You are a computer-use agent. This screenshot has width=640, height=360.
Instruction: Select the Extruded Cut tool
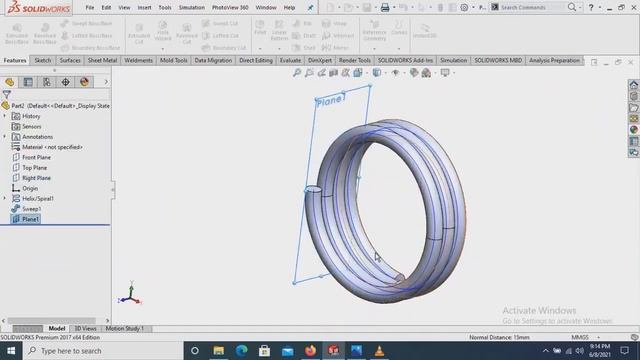pyautogui.click(x=139, y=33)
